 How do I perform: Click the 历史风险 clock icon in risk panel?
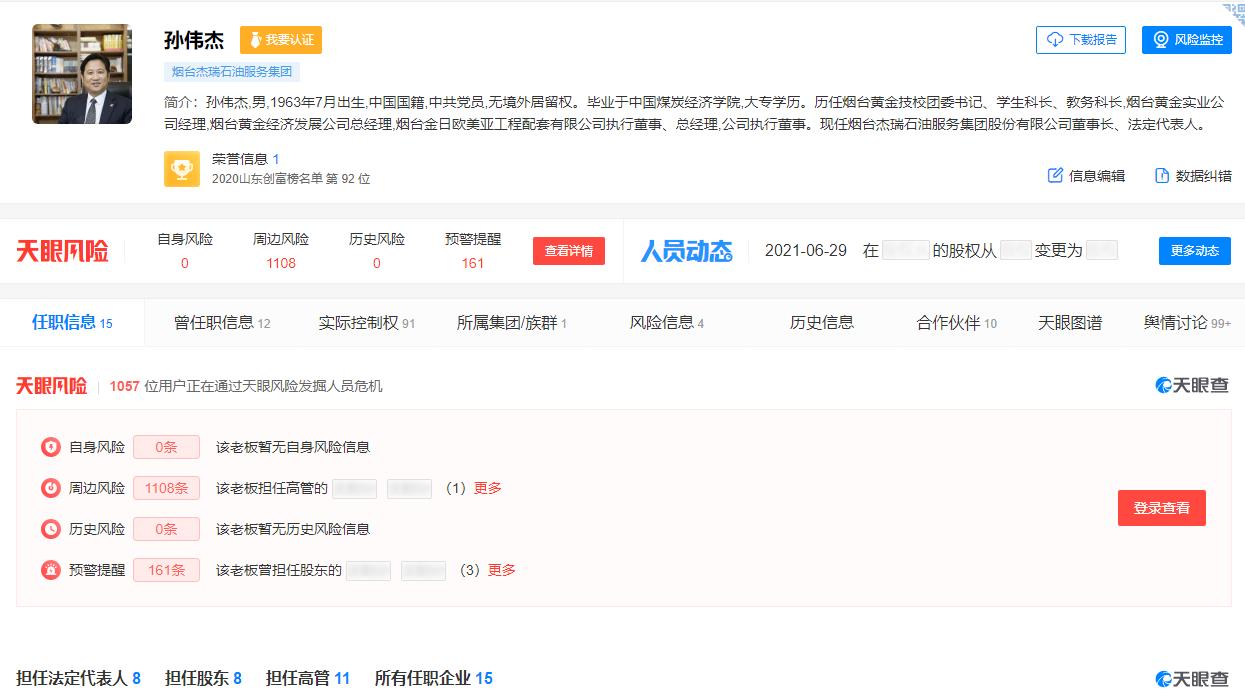point(50,529)
